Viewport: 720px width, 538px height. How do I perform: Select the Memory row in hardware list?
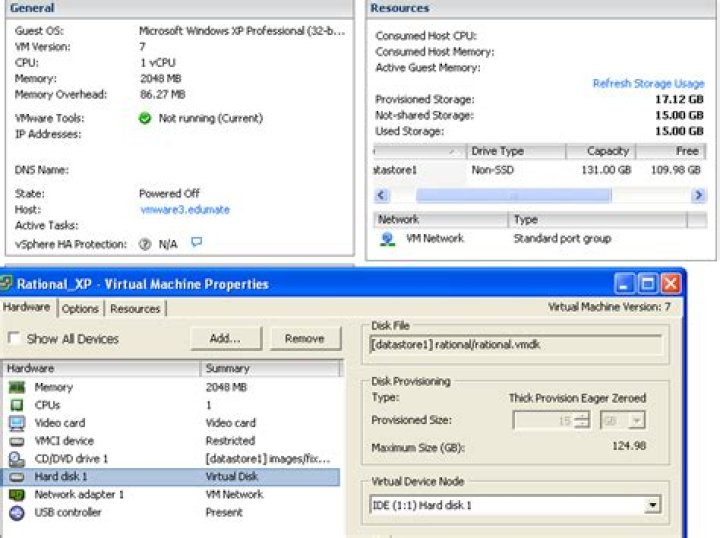172,387
